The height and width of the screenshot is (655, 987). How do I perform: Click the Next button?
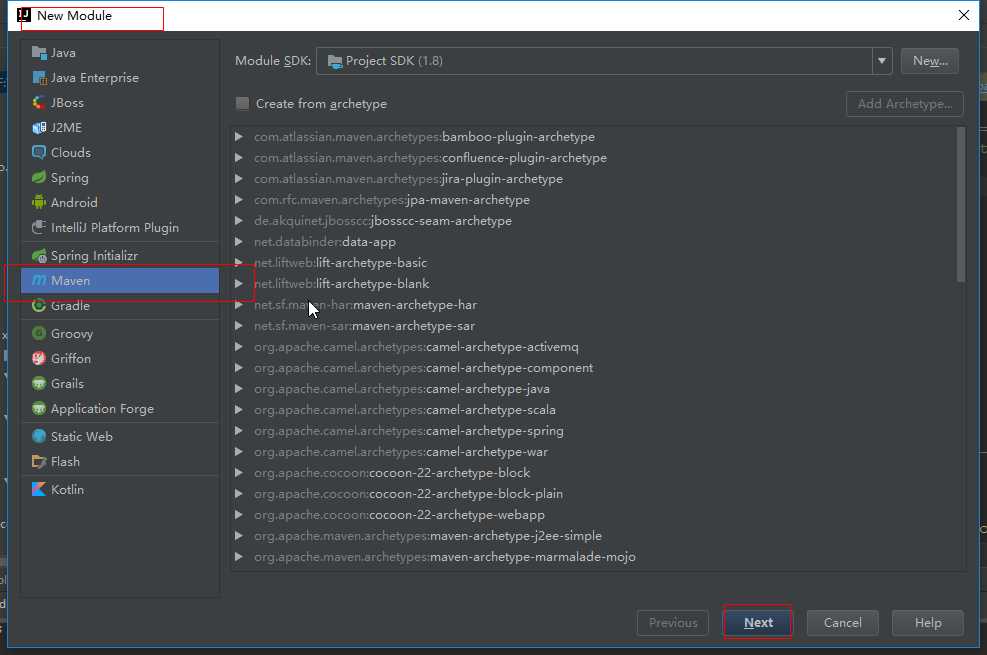point(758,622)
